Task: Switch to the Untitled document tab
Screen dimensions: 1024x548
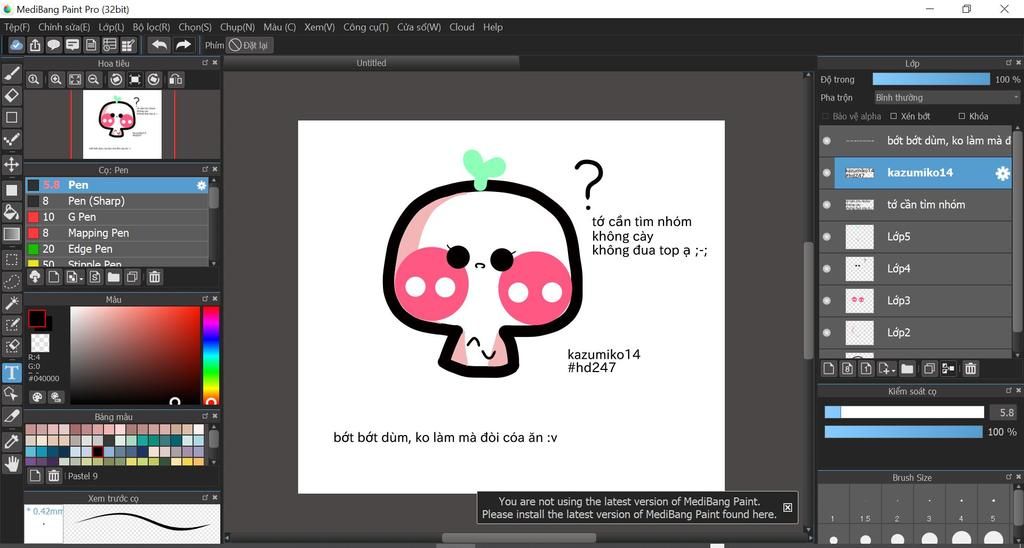Action: click(x=371, y=63)
